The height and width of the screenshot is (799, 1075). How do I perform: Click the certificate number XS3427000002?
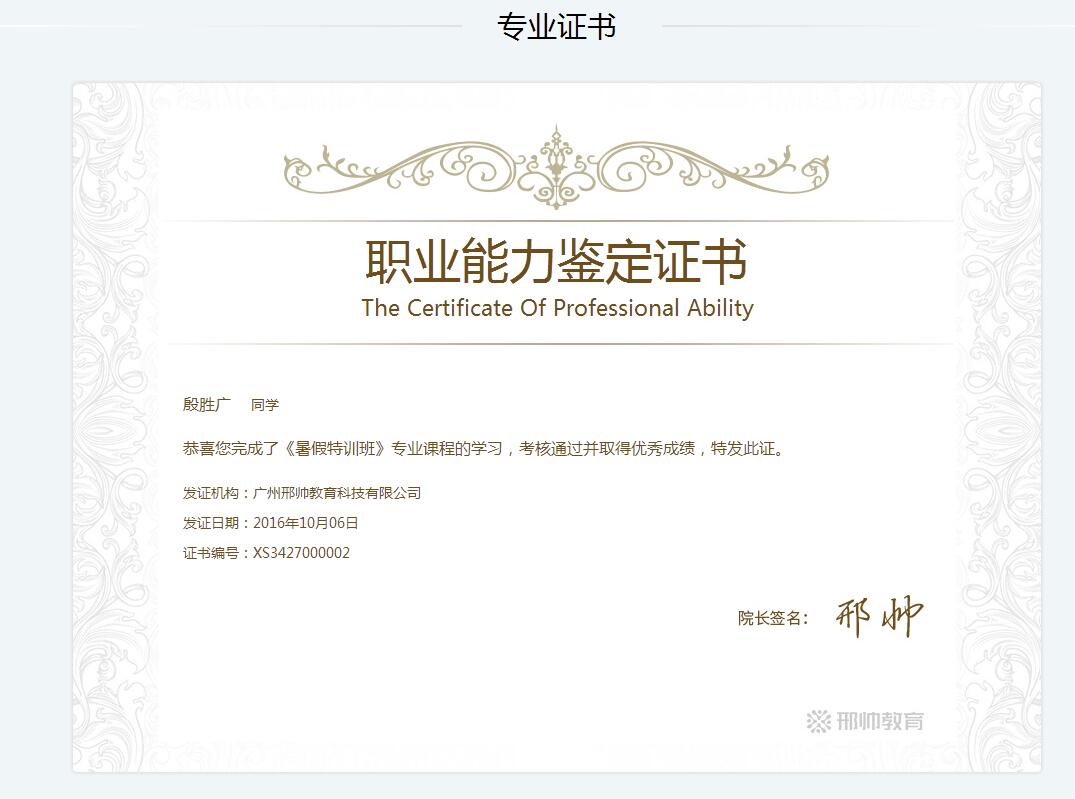click(302, 553)
